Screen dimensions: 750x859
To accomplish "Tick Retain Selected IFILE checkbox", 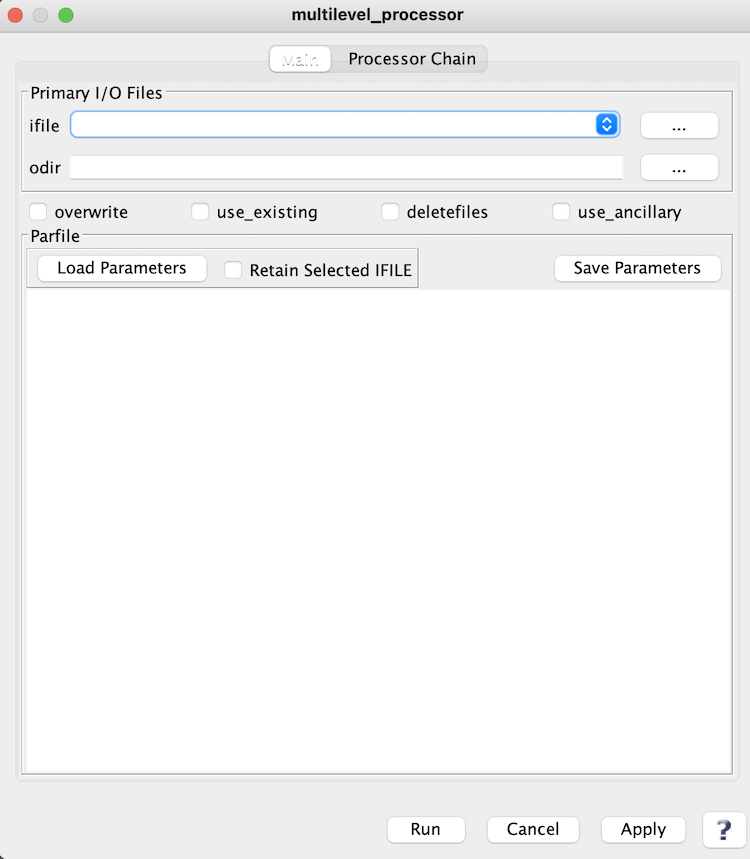I will (233, 270).
